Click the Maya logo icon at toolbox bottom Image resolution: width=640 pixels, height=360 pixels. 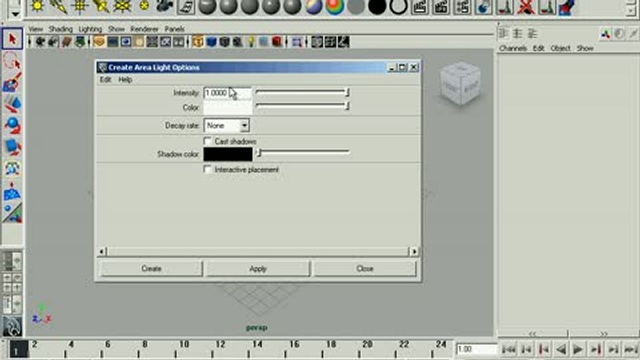pos(12,326)
